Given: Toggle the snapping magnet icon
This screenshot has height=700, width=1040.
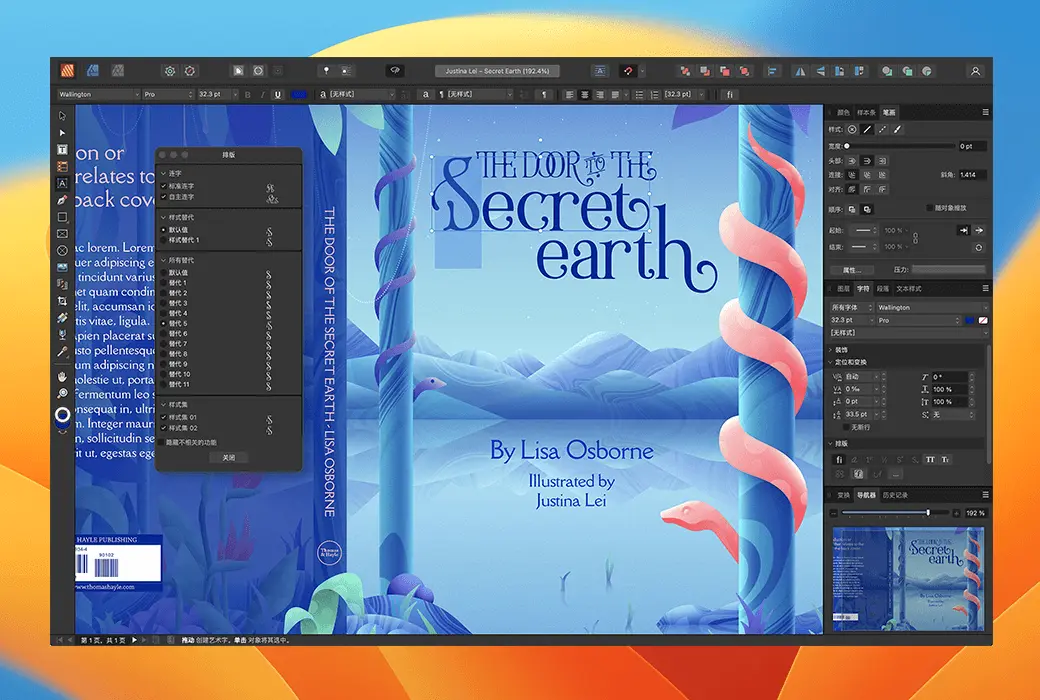Looking at the screenshot, I should click(628, 71).
